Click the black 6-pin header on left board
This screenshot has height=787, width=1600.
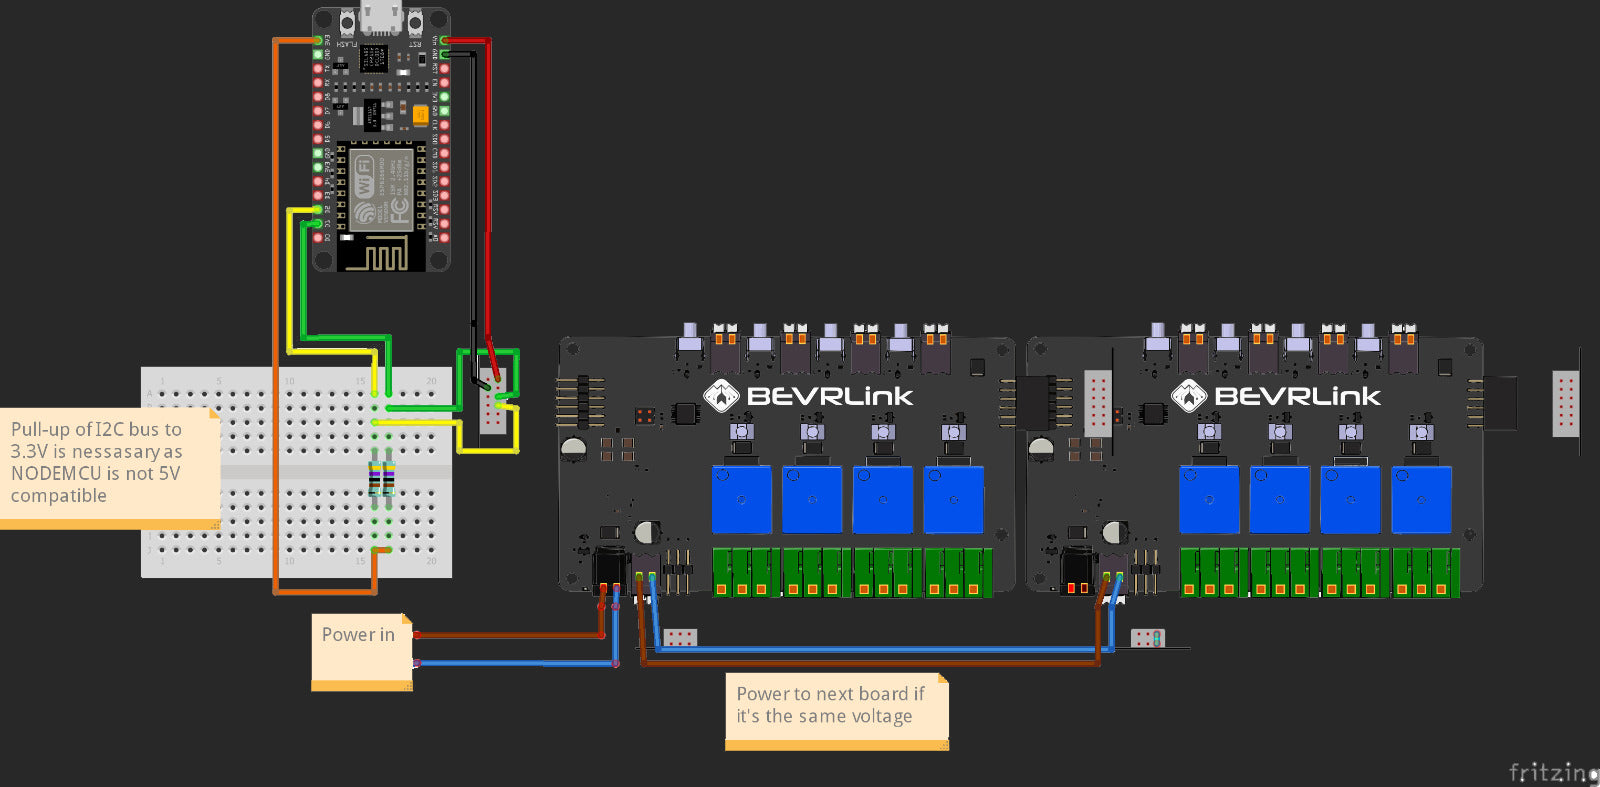pos(583,402)
